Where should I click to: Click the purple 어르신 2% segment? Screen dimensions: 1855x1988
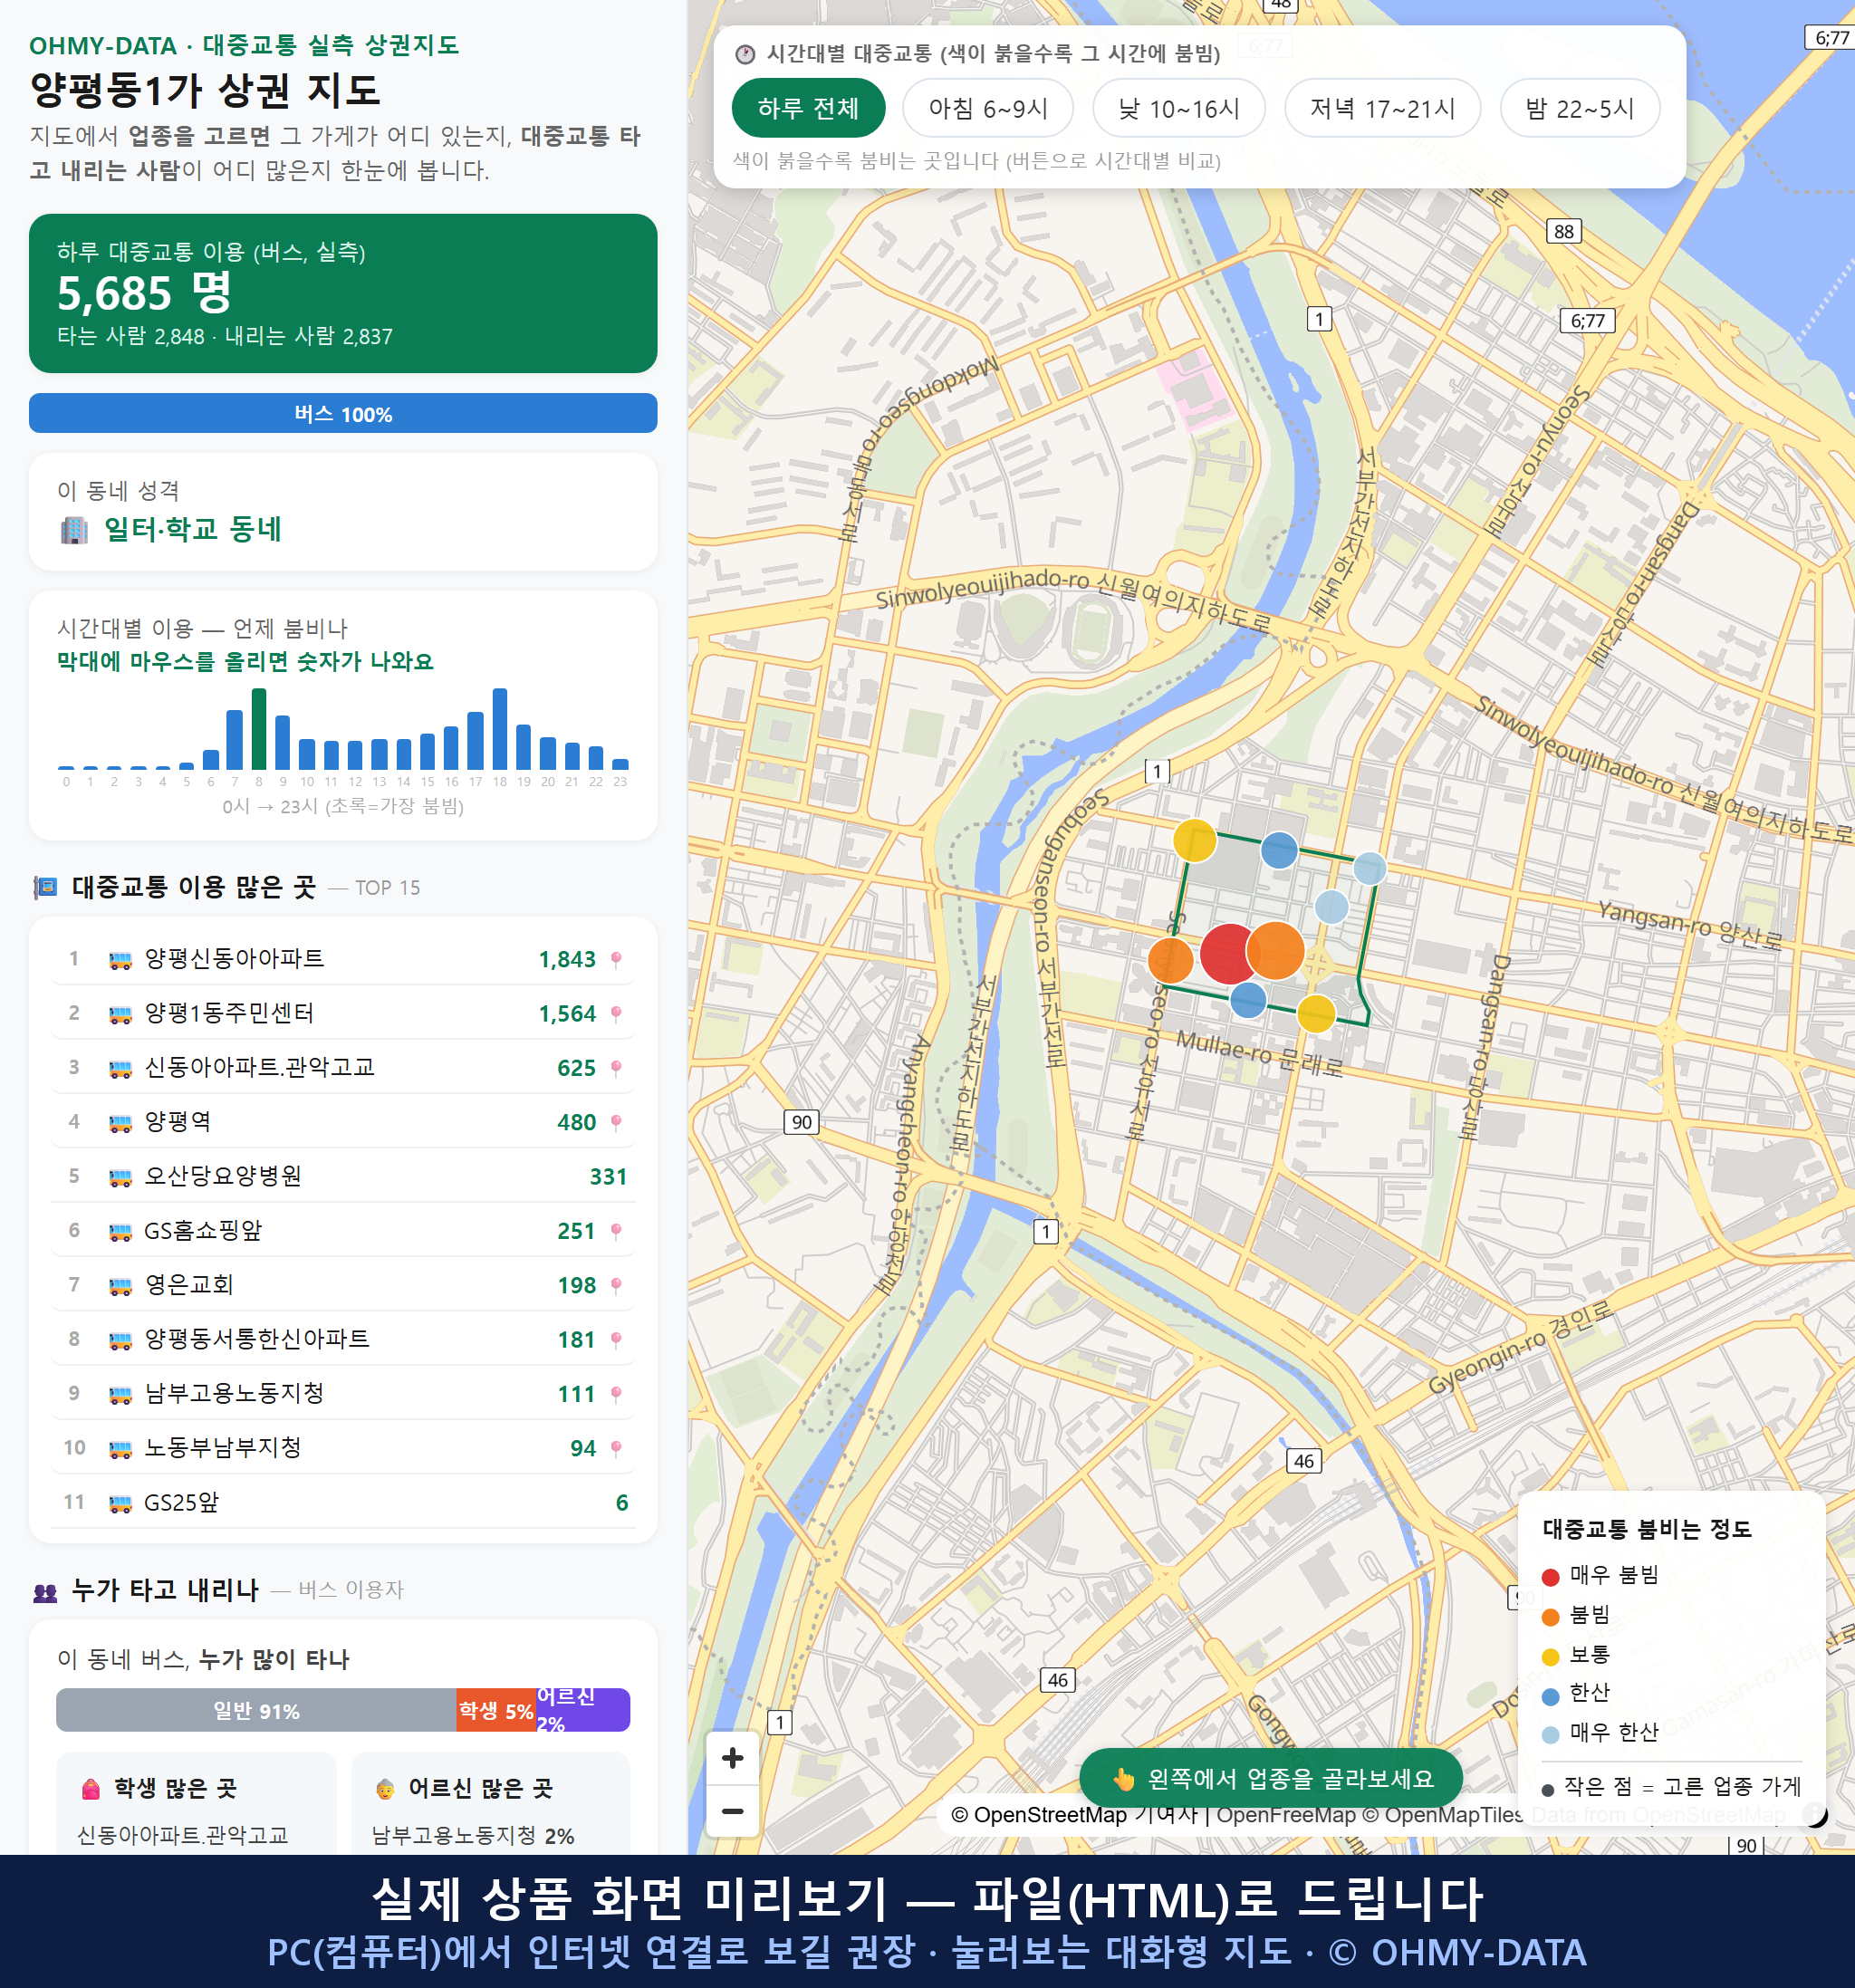point(583,1710)
